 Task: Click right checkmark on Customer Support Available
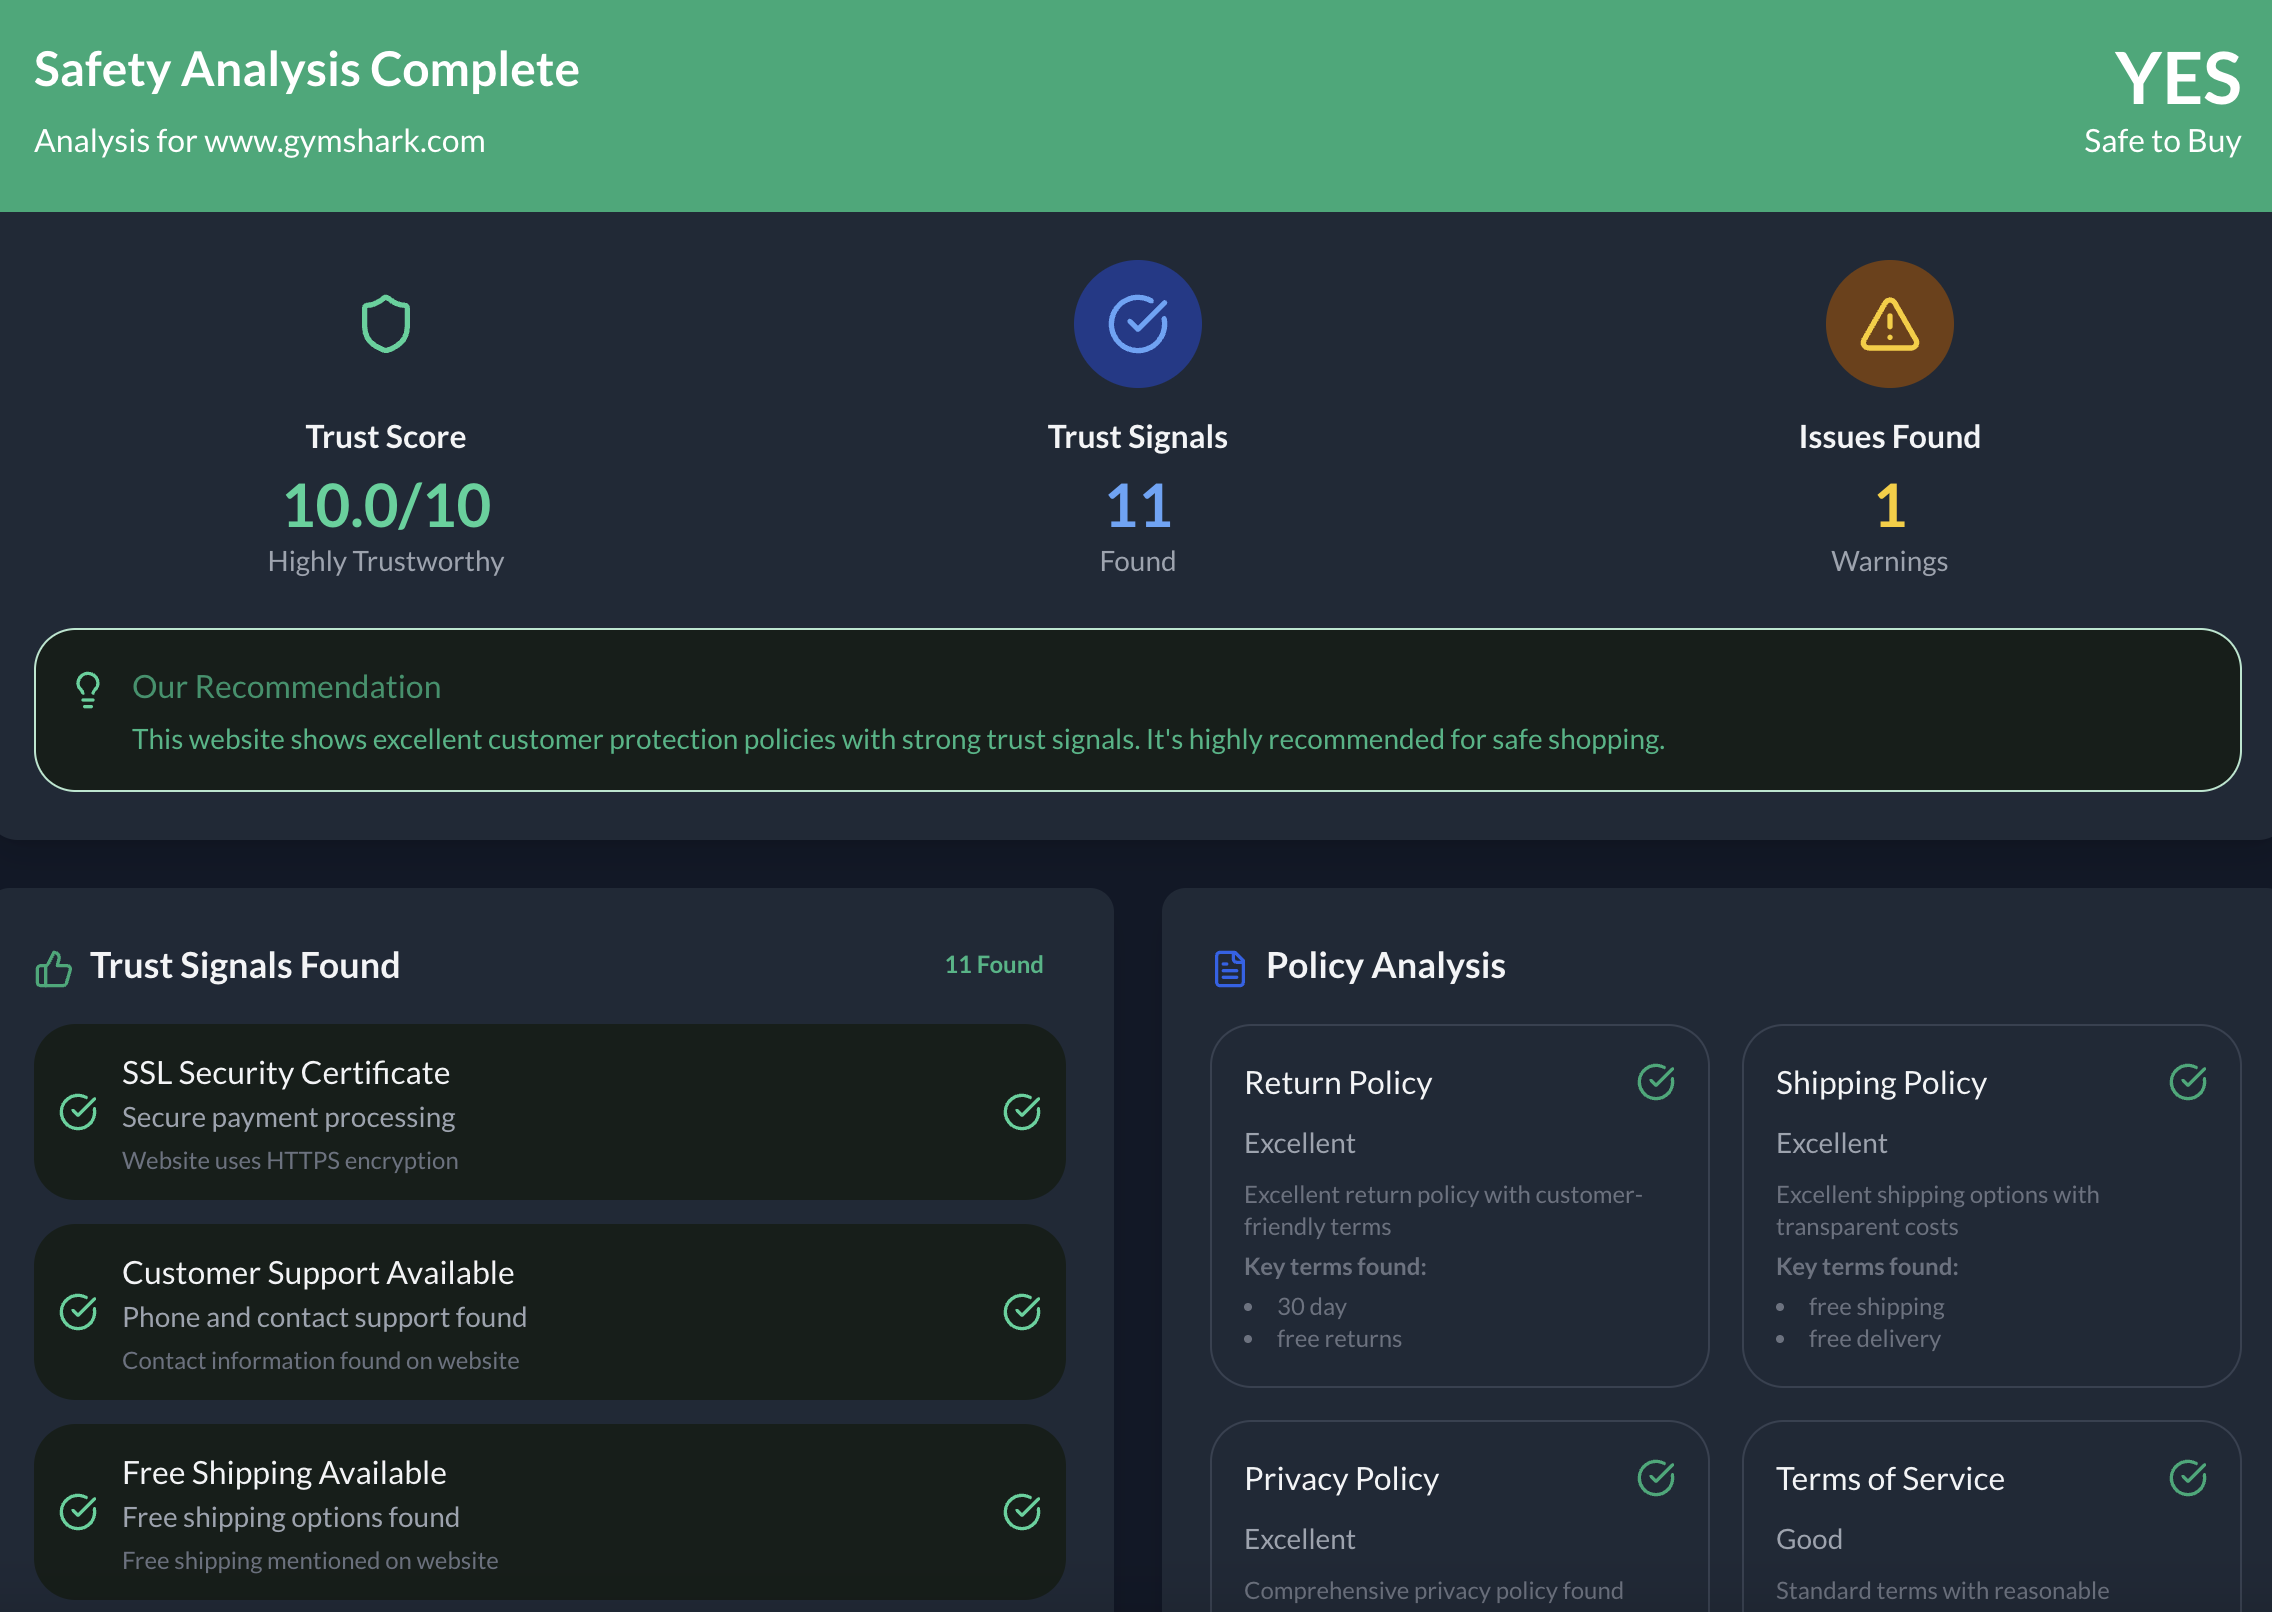point(1022,1312)
